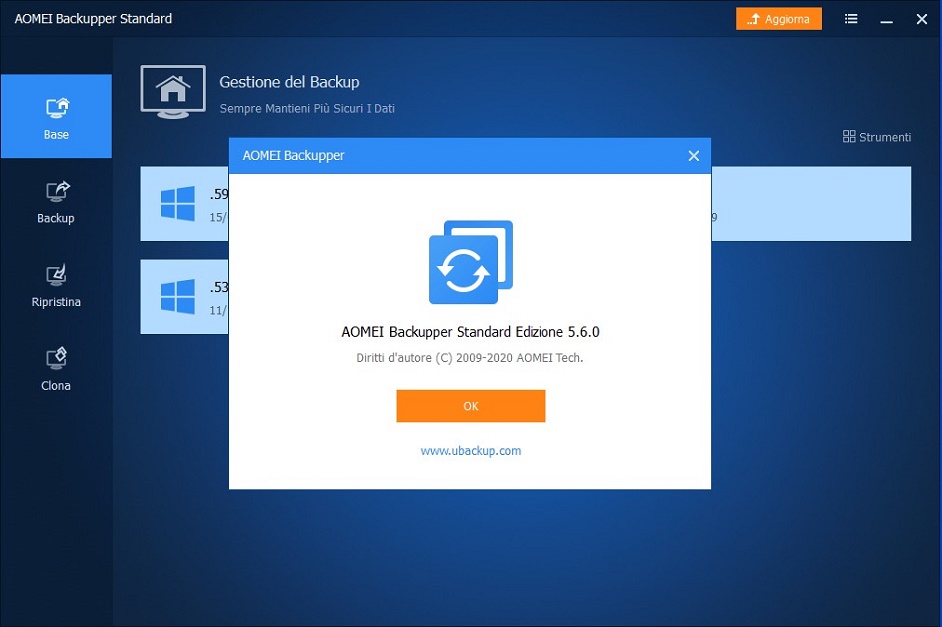Click the home monitor icon beside Gestione del Backup
The width and height of the screenshot is (942, 627).
pos(173,91)
